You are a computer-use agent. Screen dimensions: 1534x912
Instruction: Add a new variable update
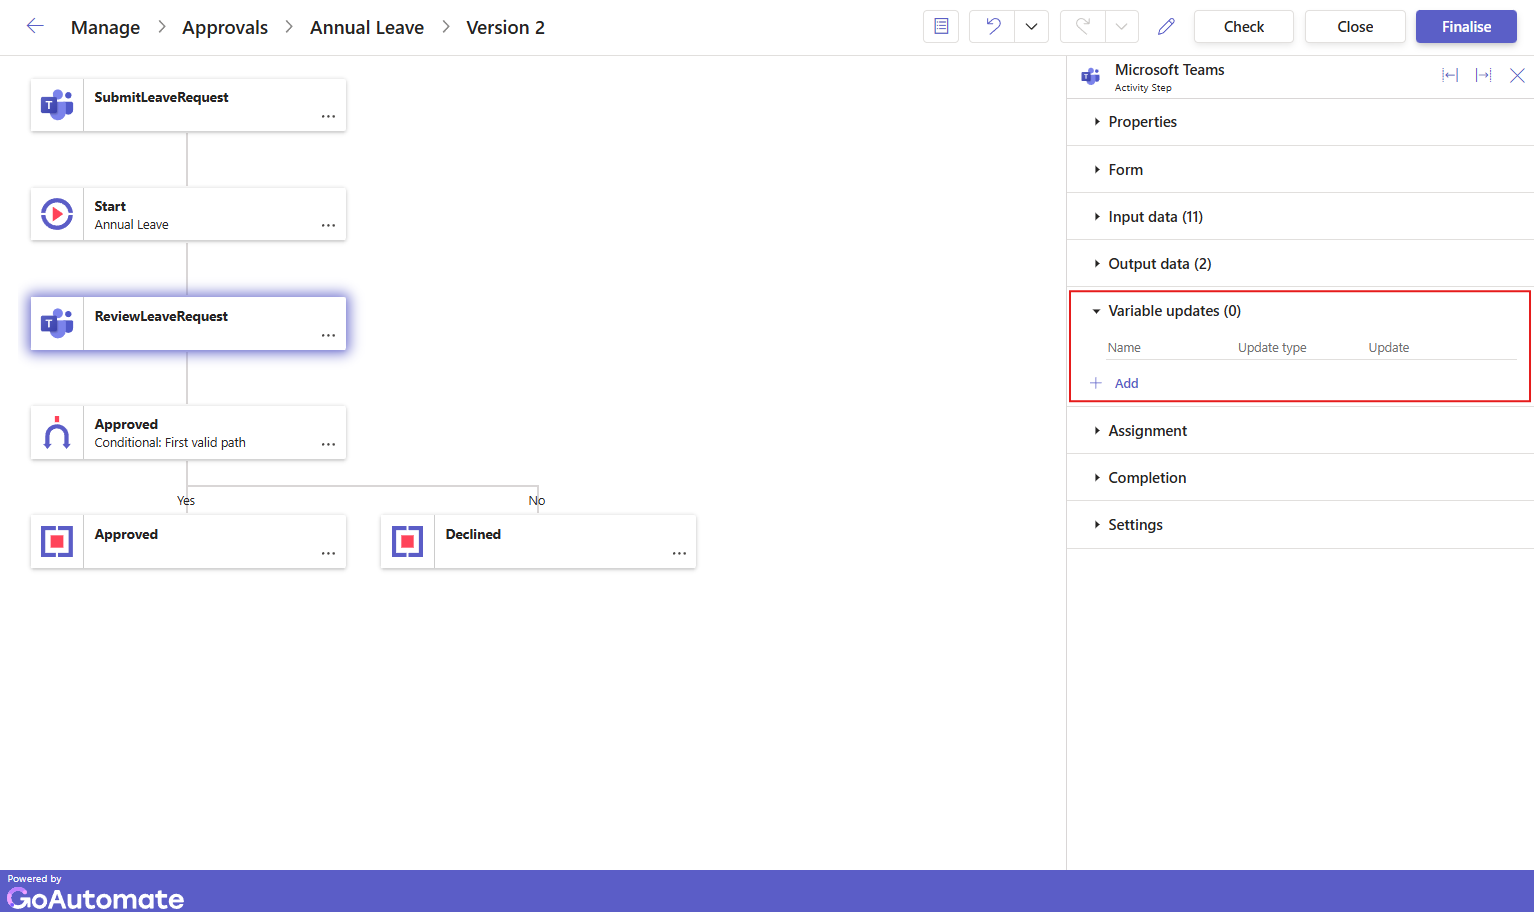tap(1126, 384)
